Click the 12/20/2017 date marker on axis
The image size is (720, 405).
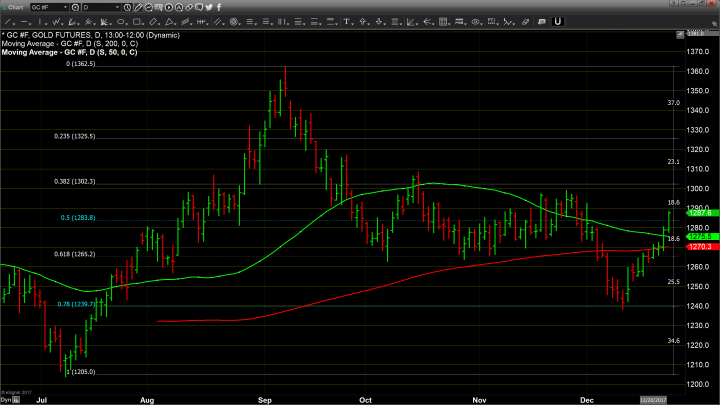pos(654,398)
